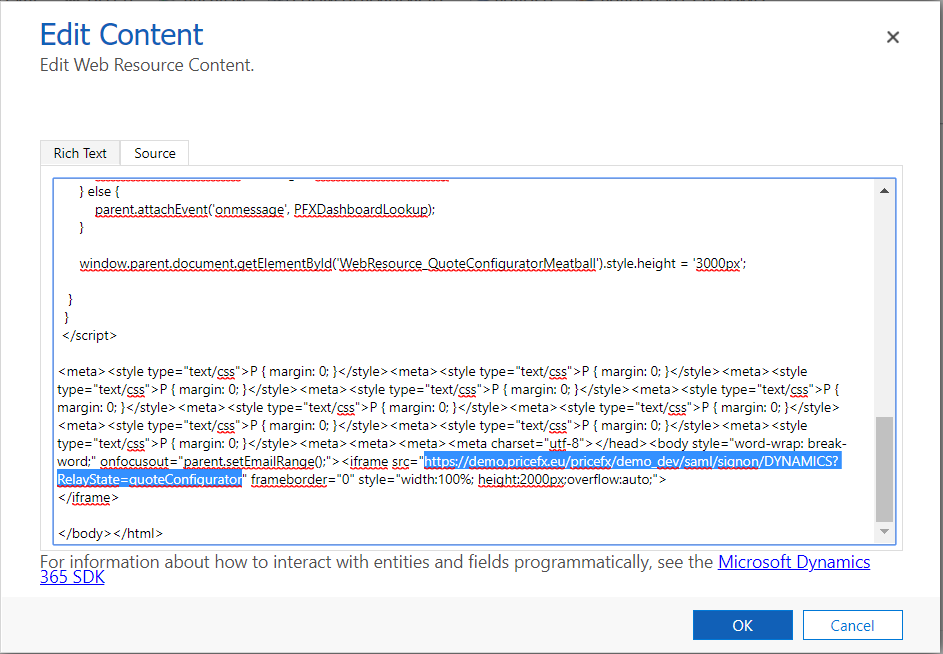The width and height of the screenshot is (943, 654).
Task: Place cursor at the closing script tag
Action: [x=89, y=335]
